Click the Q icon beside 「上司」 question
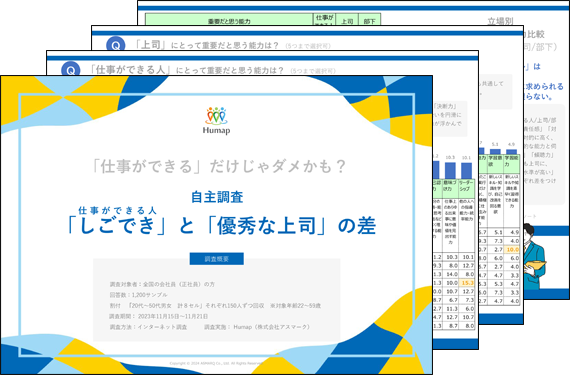Screen dimensions: 570x375 coord(116,44)
